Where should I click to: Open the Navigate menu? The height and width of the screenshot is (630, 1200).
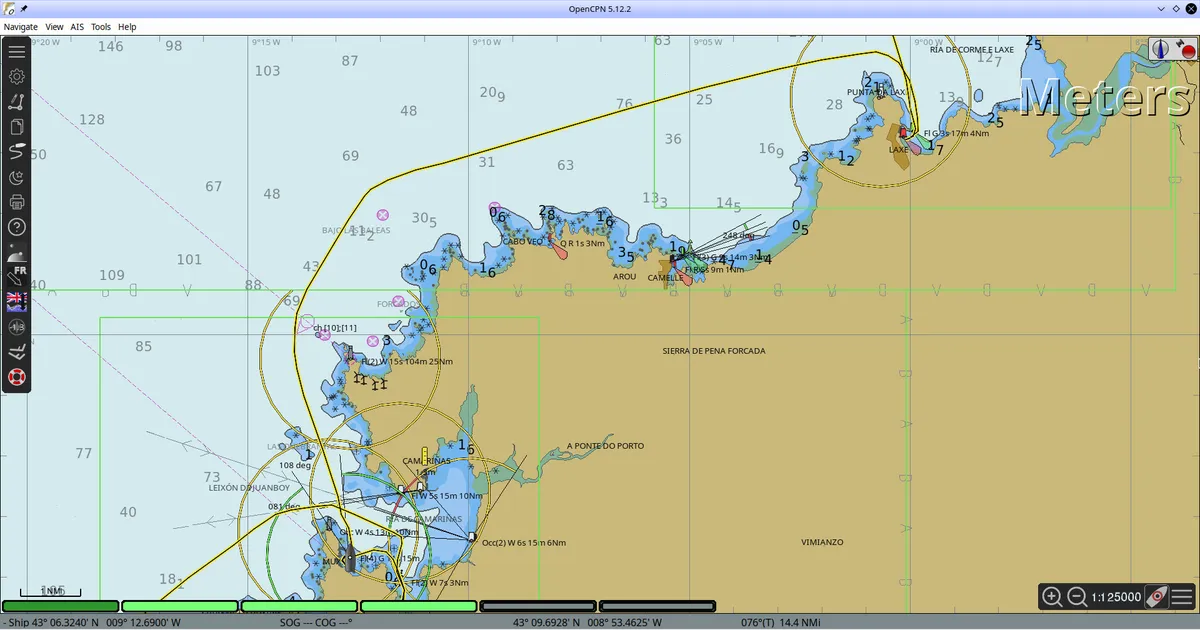point(20,27)
